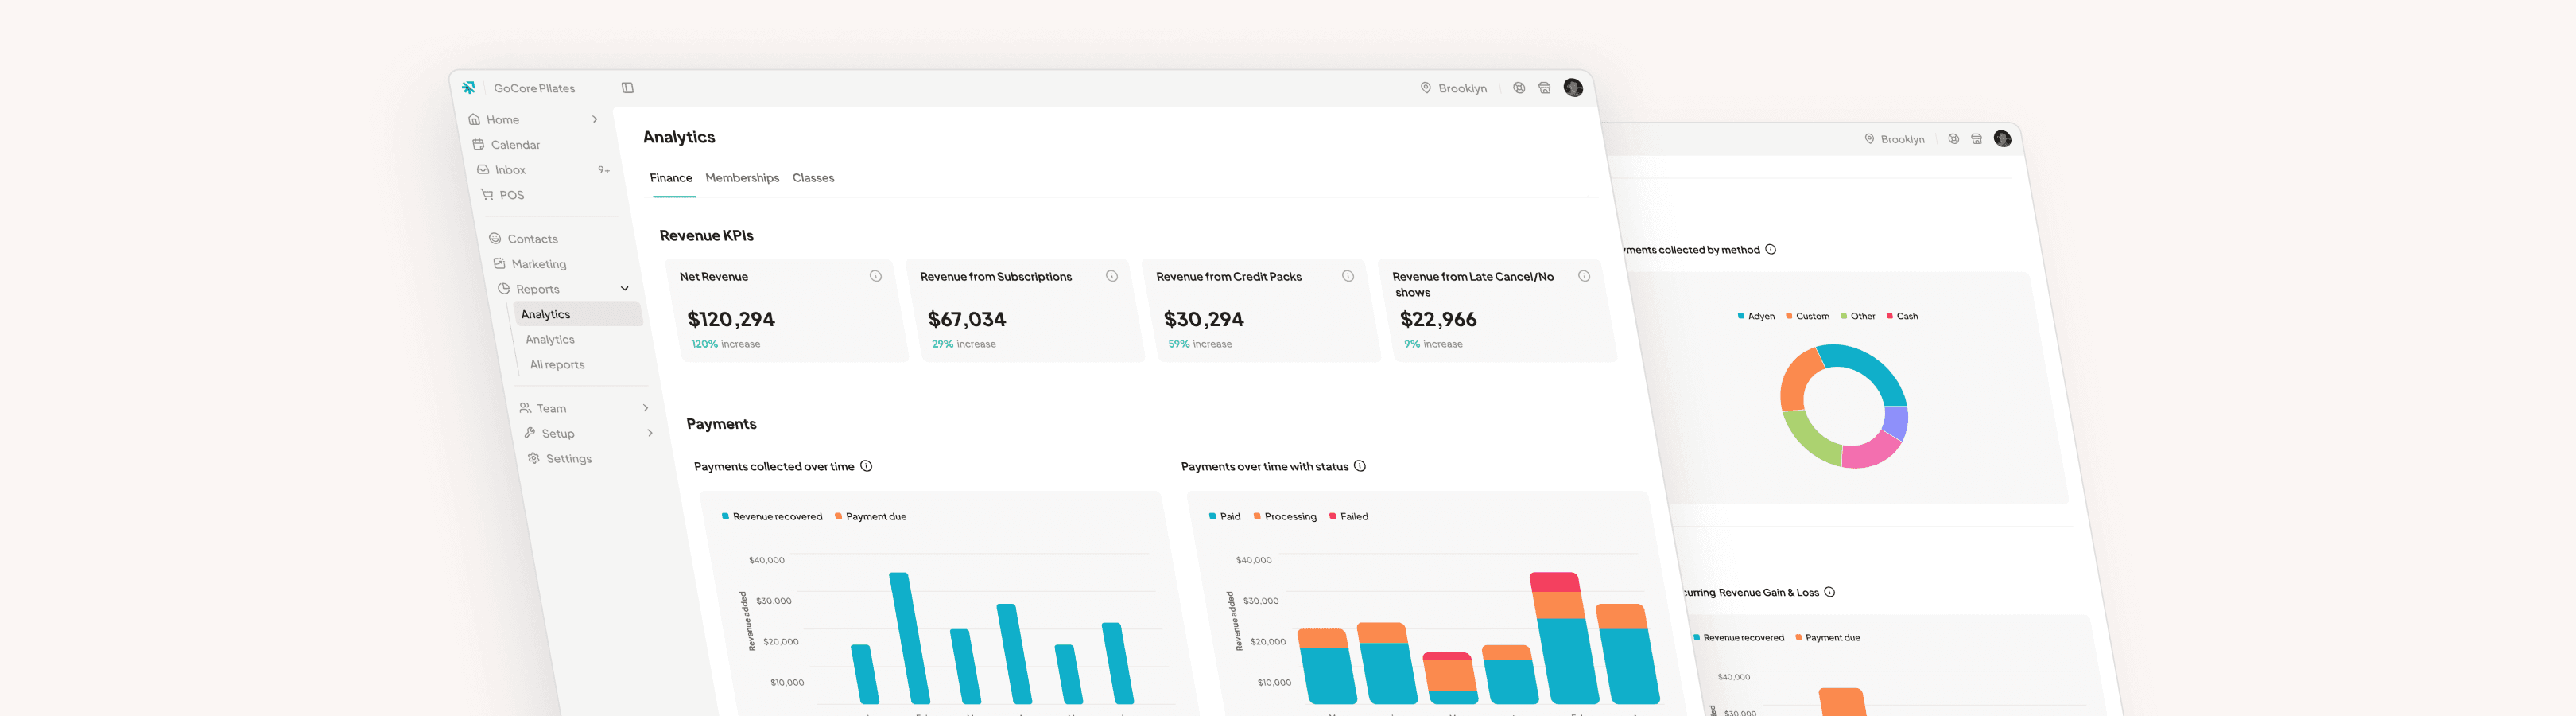The image size is (2576, 716).
Task: Open Contacts page from sidebar
Action: pos(533,239)
